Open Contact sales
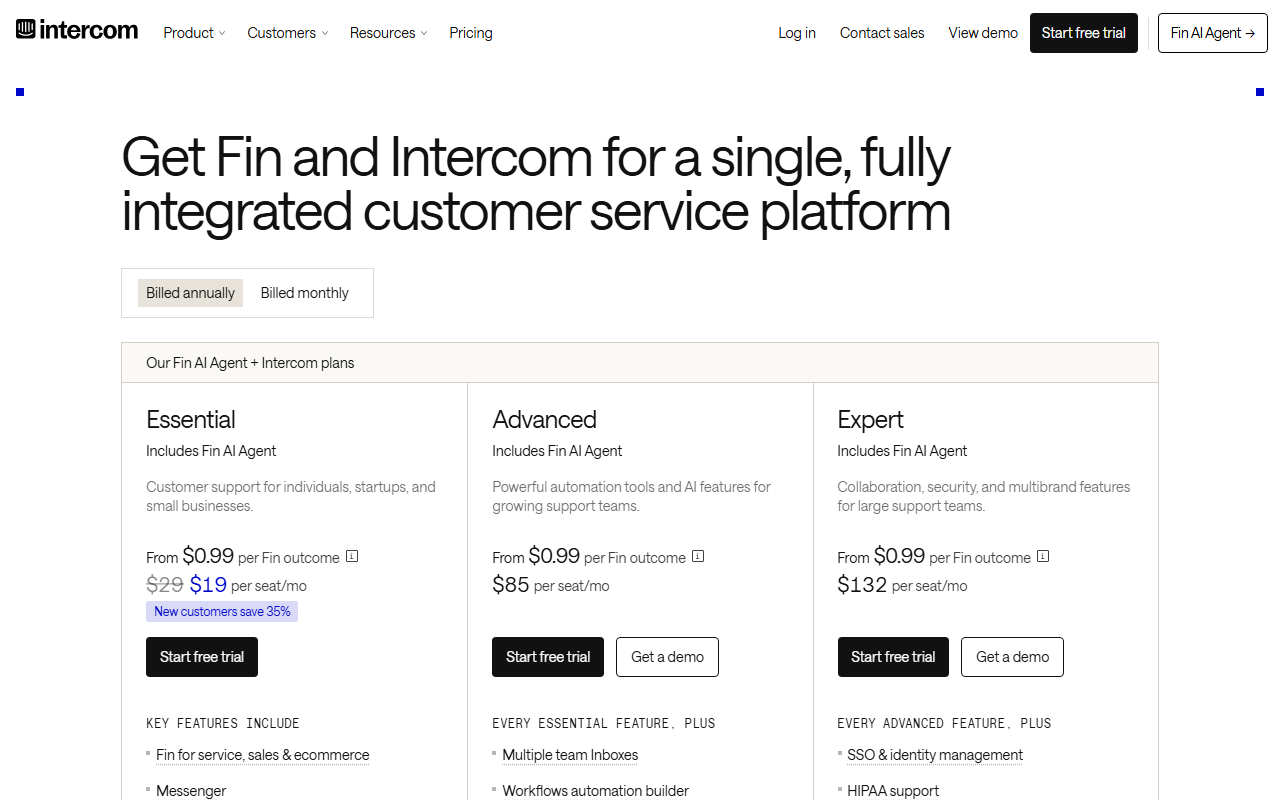 point(882,33)
